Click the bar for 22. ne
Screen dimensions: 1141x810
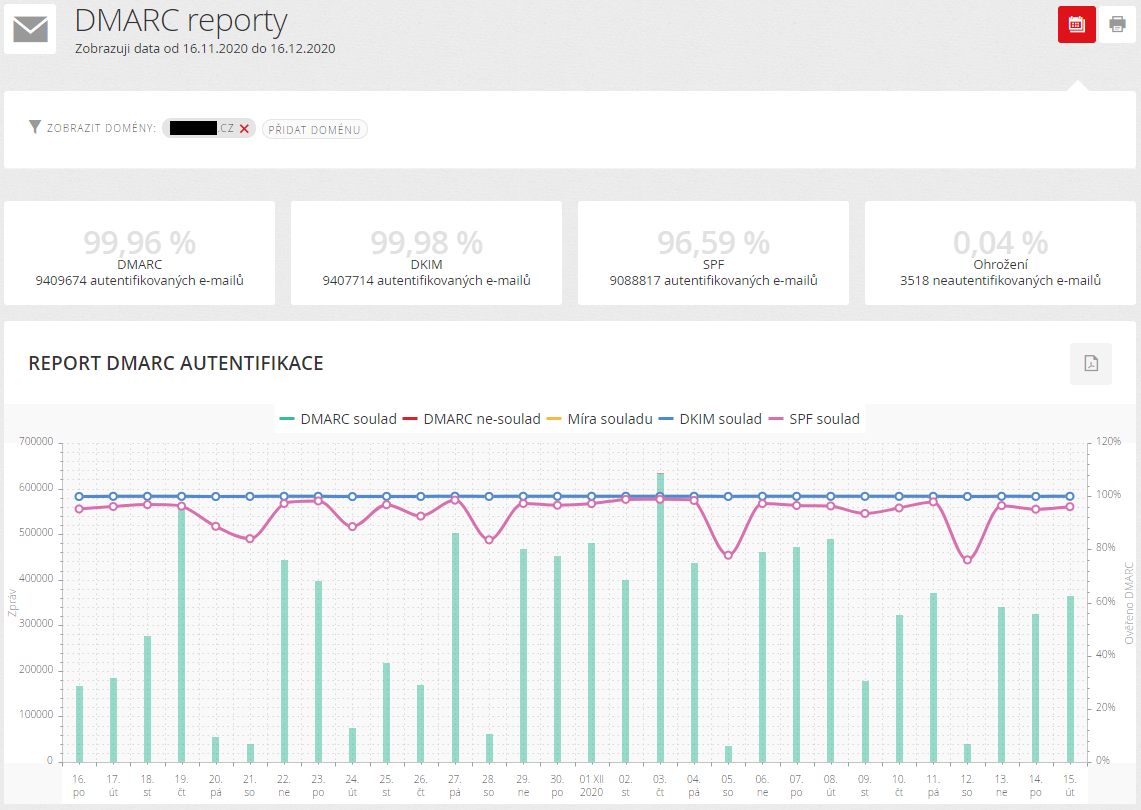[284, 661]
